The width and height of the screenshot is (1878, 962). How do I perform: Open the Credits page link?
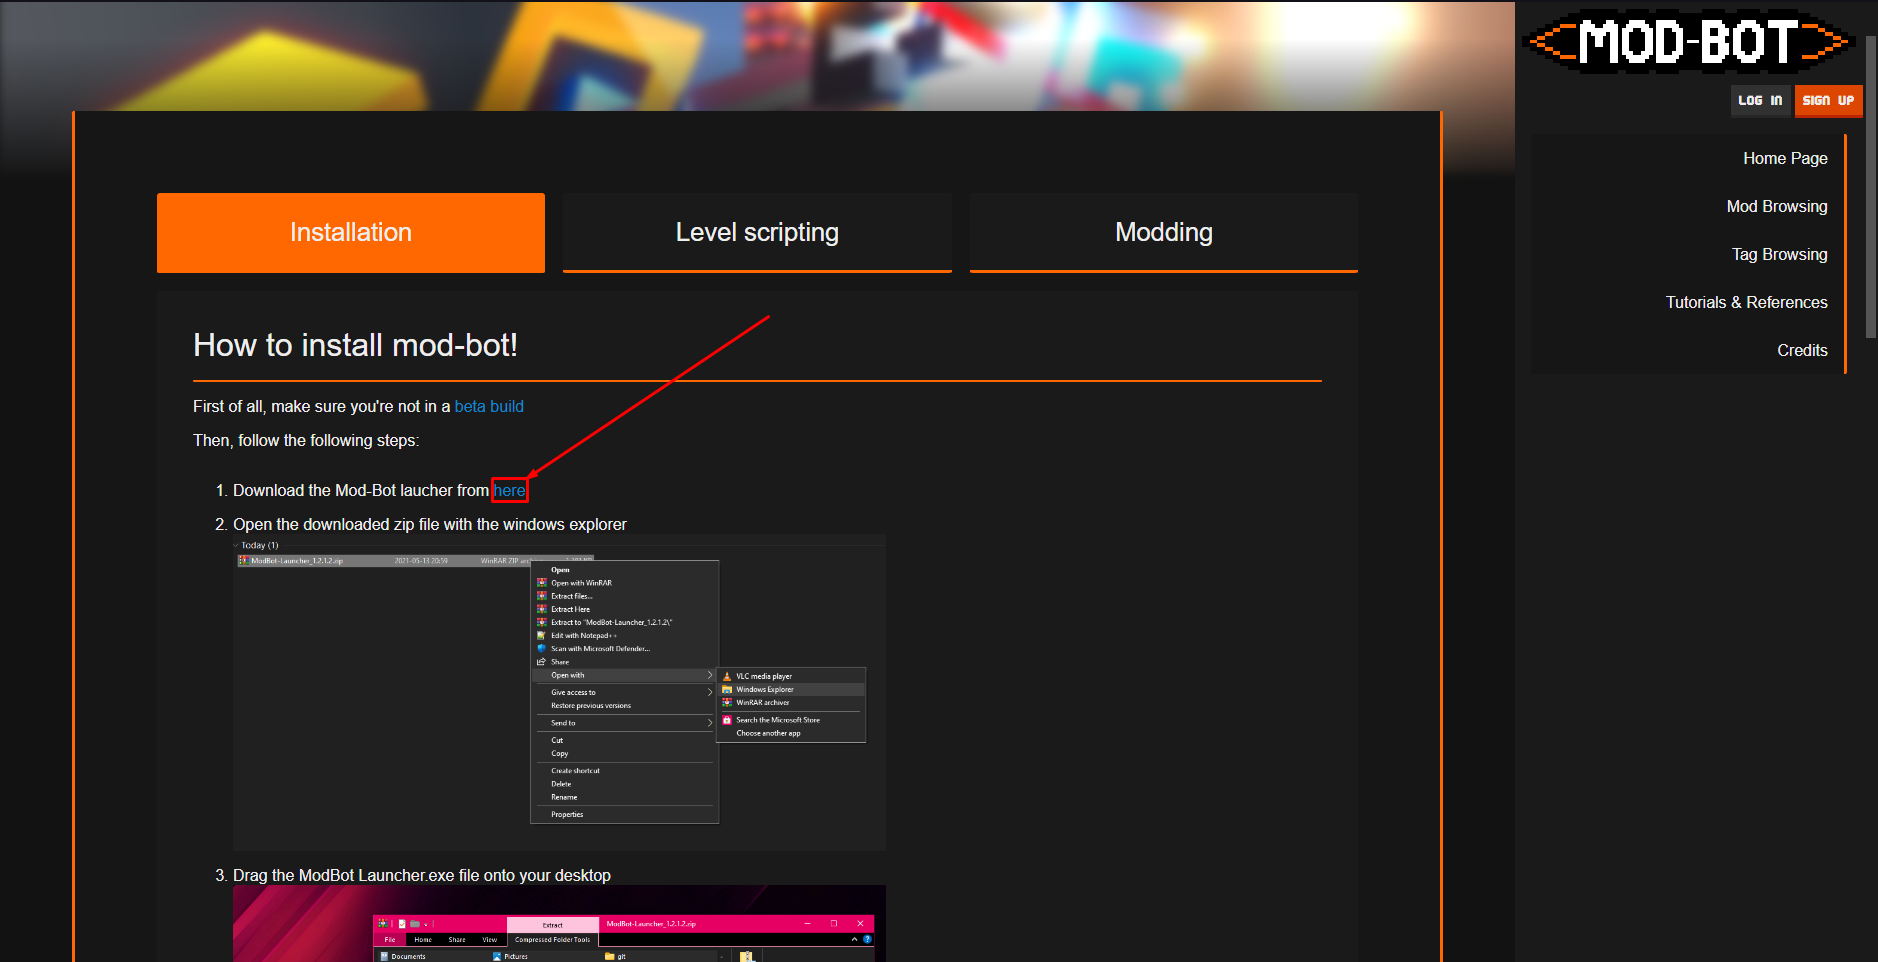pos(1802,350)
